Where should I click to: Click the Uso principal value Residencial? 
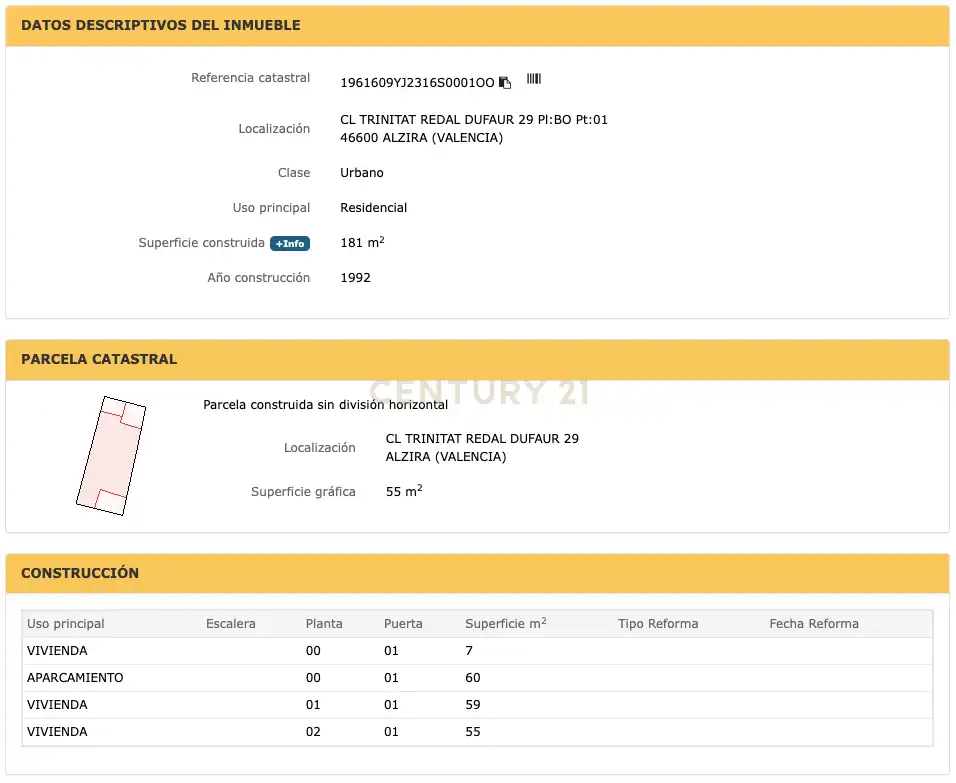click(373, 208)
